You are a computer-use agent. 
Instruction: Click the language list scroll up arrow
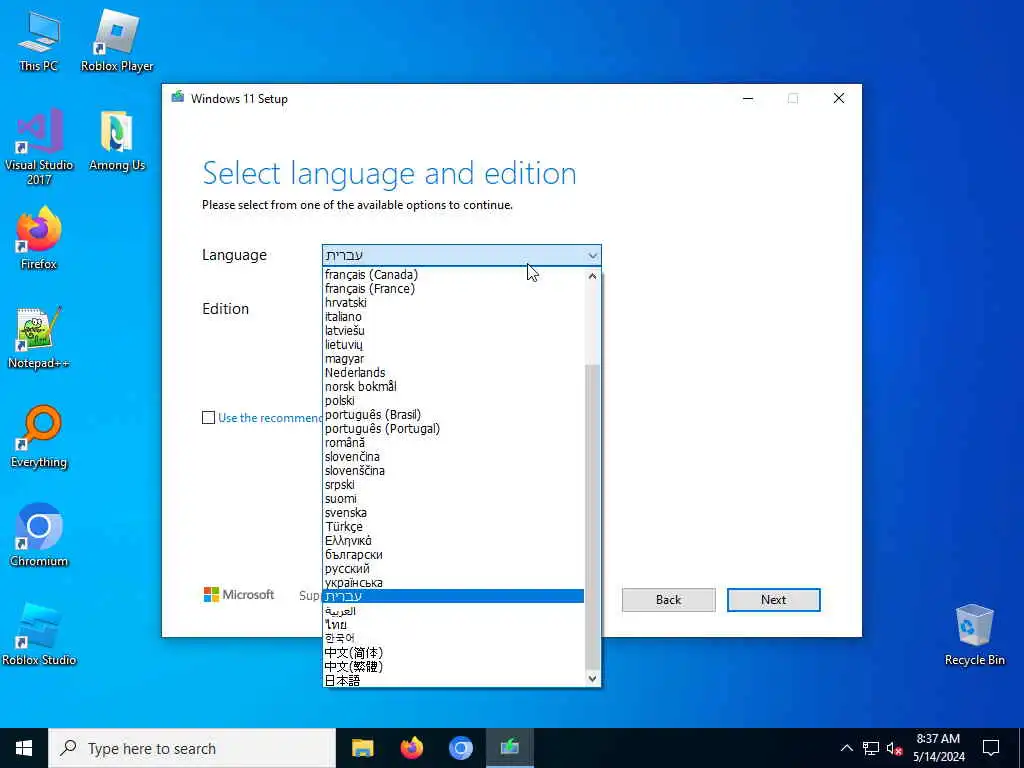click(592, 276)
